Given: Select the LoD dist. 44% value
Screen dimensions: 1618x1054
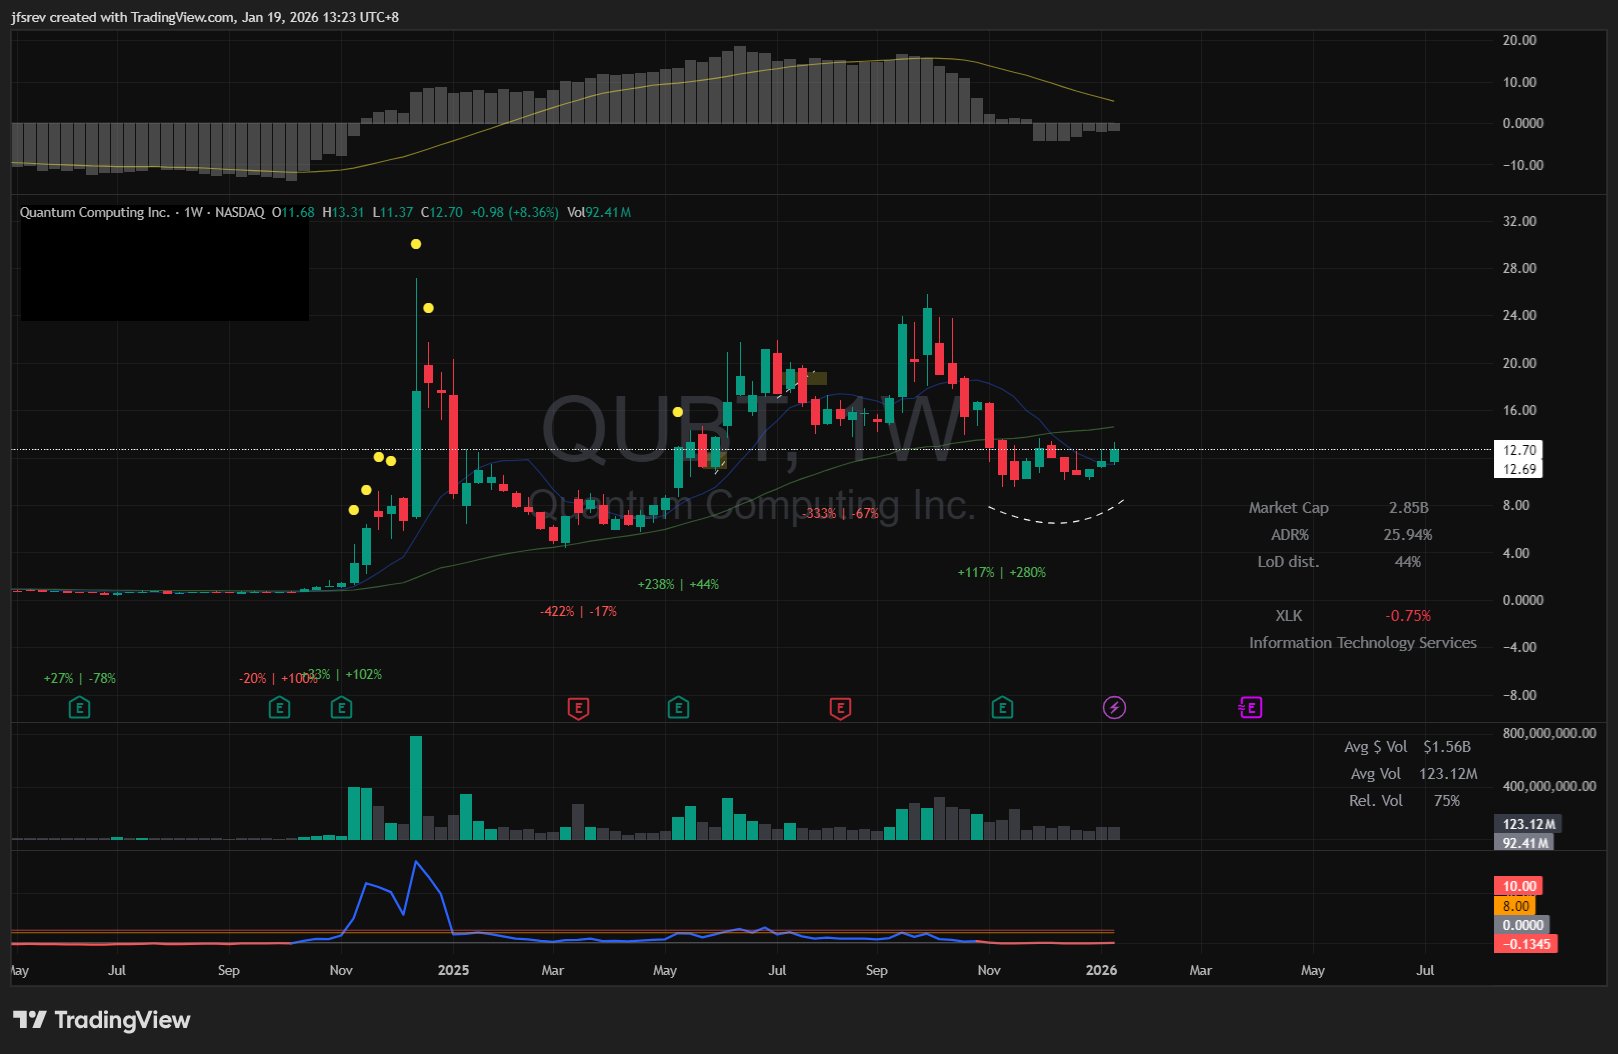Looking at the screenshot, I should (1407, 562).
